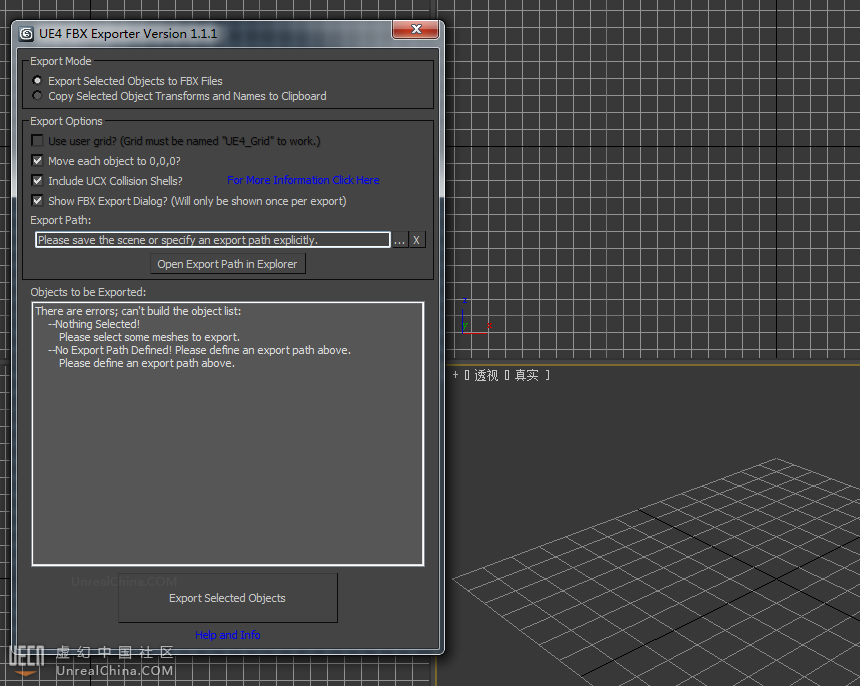The width and height of the screenshot is (860, 686).
Task: Click the axis tripod in the top viewport
Action: [475, 317]
